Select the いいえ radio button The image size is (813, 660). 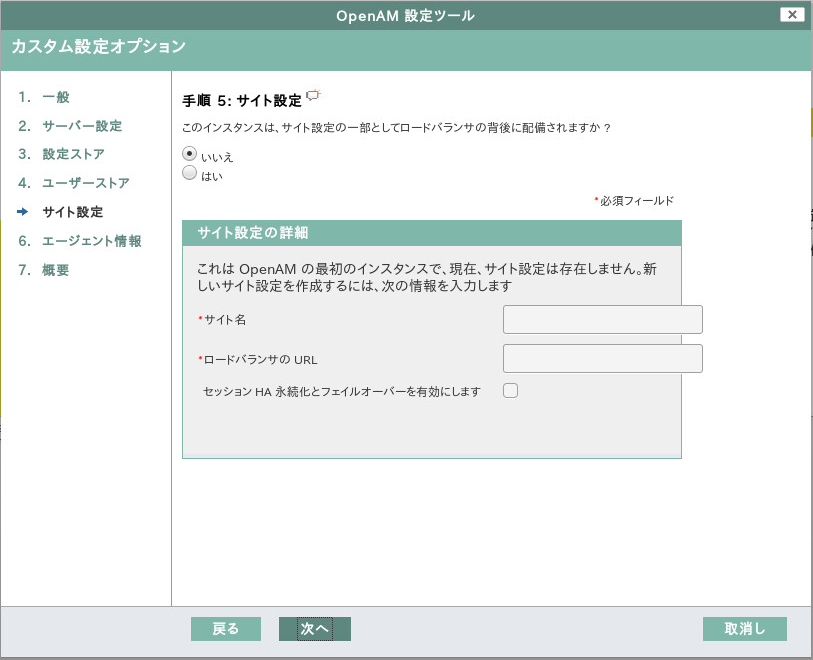click(x=189, y=153)
